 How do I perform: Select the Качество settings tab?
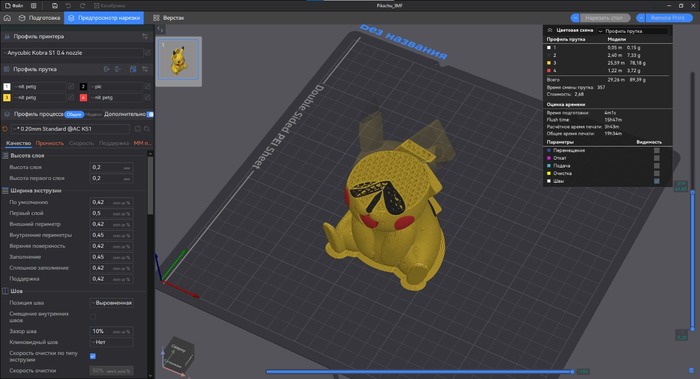[x=19, y=143]
